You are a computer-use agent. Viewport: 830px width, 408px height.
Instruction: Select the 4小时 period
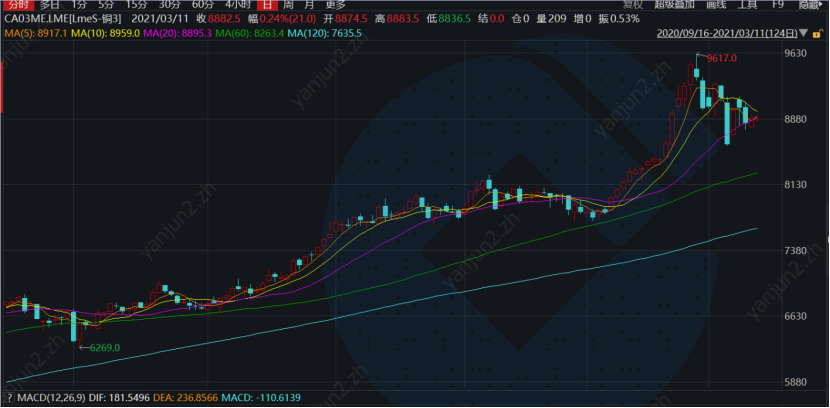click(x=236, y=5)
